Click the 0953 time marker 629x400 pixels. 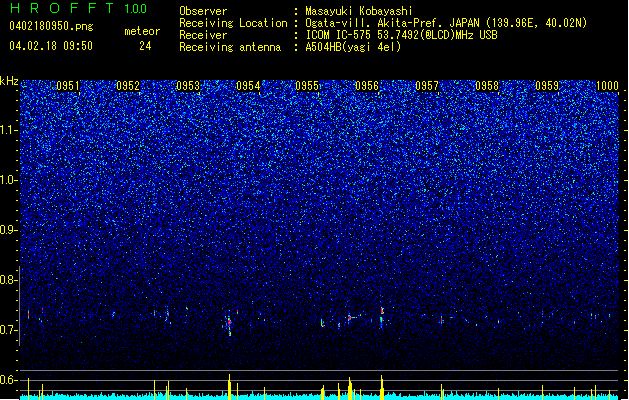pos(188,86)
